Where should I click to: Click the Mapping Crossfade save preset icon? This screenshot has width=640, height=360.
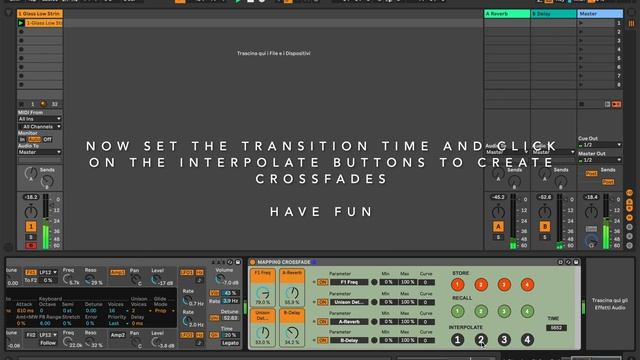[576, 262]
